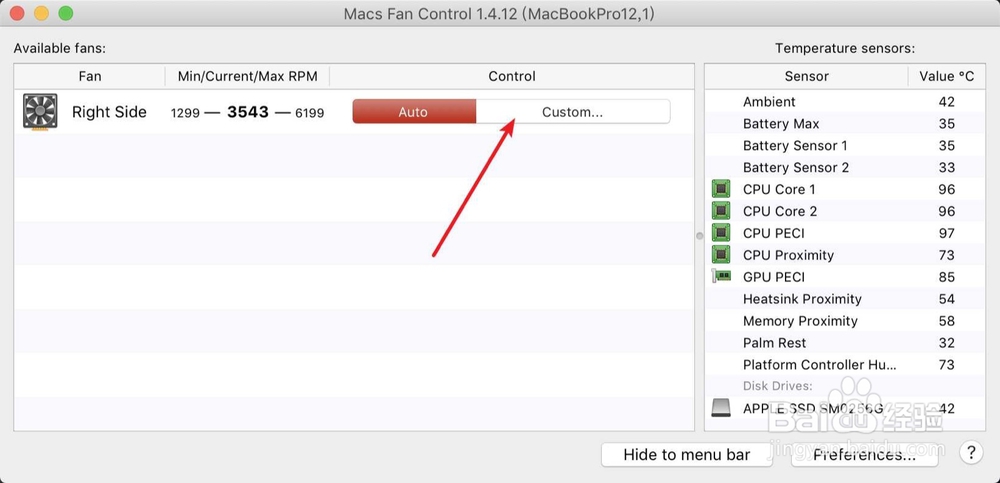1000x483 pixels.
Task: Click the CPU PECI chip icon
Action: coord(721,233)
